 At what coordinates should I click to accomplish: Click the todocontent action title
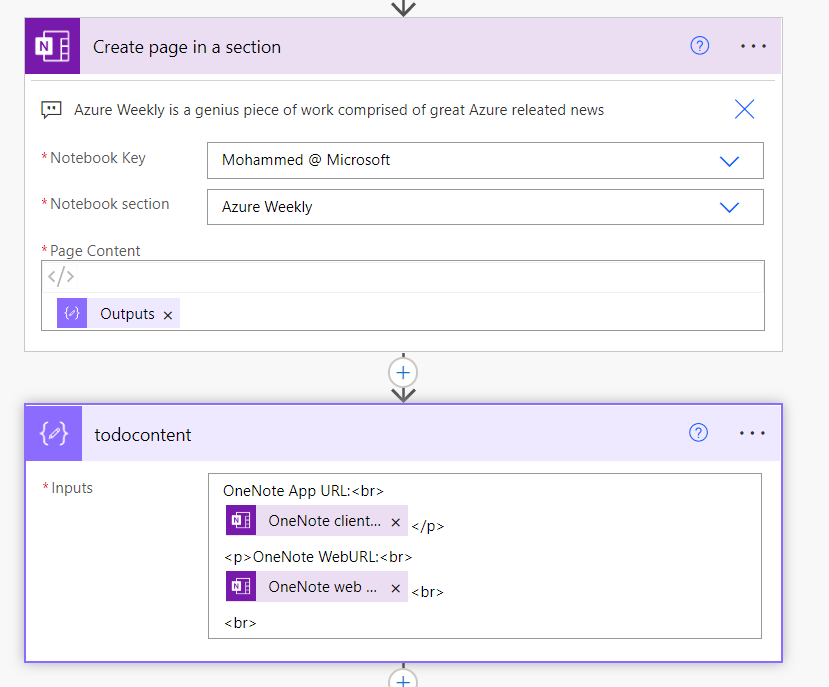(143, 435)
